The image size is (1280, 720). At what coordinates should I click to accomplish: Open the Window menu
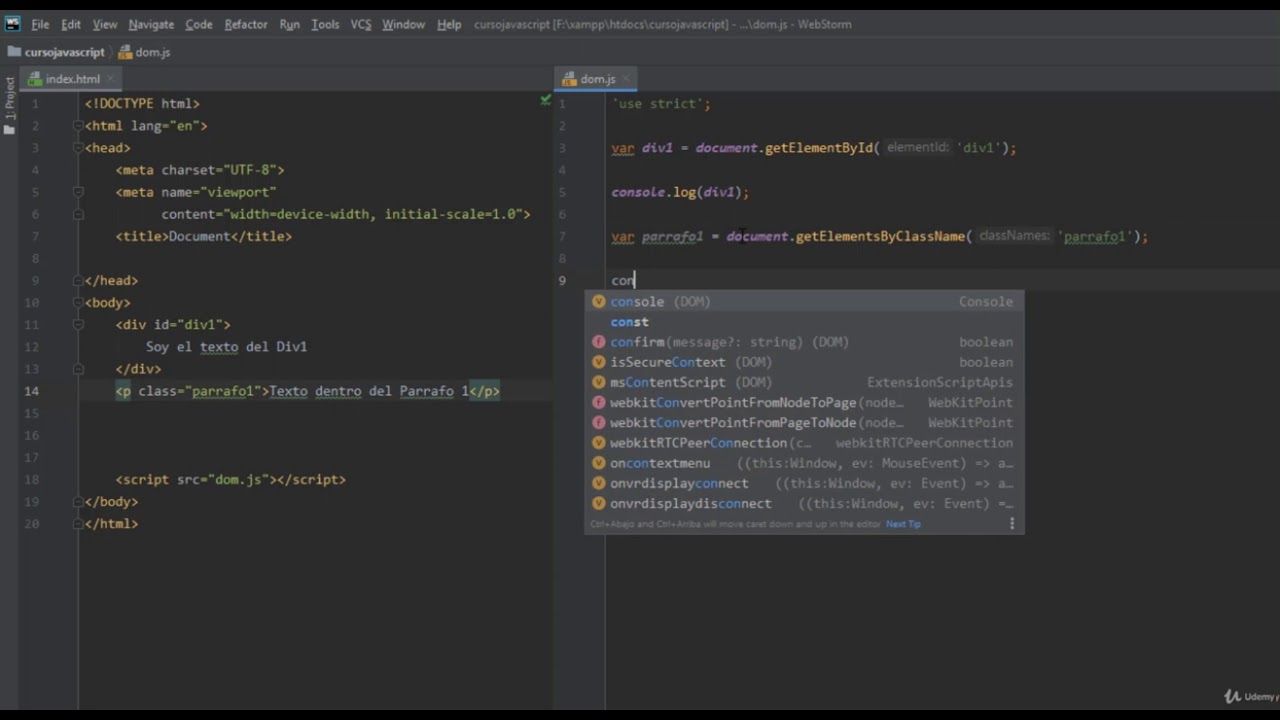click(x=403, y=24)
